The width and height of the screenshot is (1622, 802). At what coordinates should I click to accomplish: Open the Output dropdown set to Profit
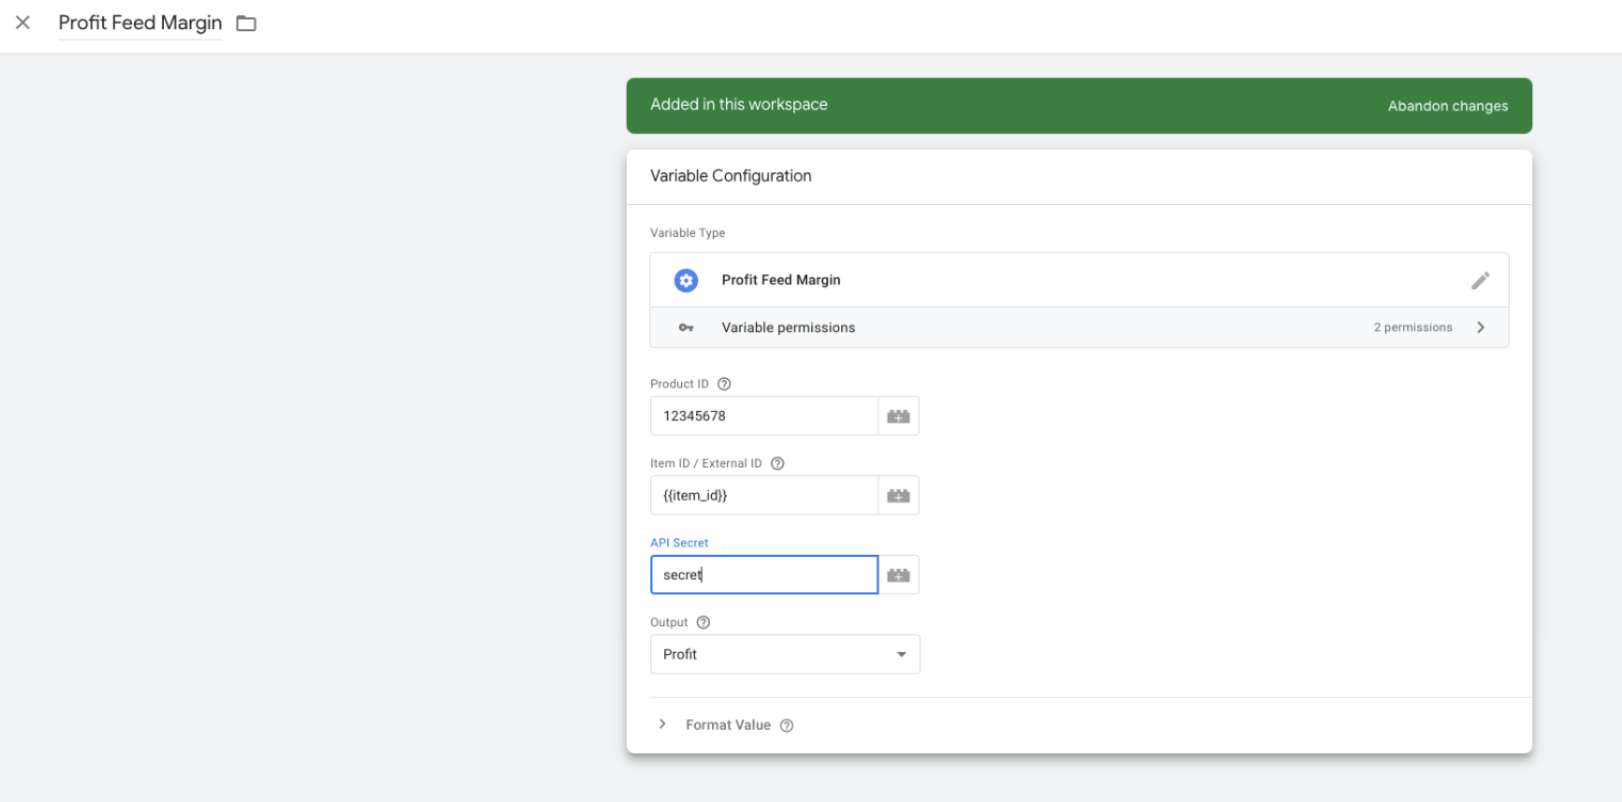(785, 654)
